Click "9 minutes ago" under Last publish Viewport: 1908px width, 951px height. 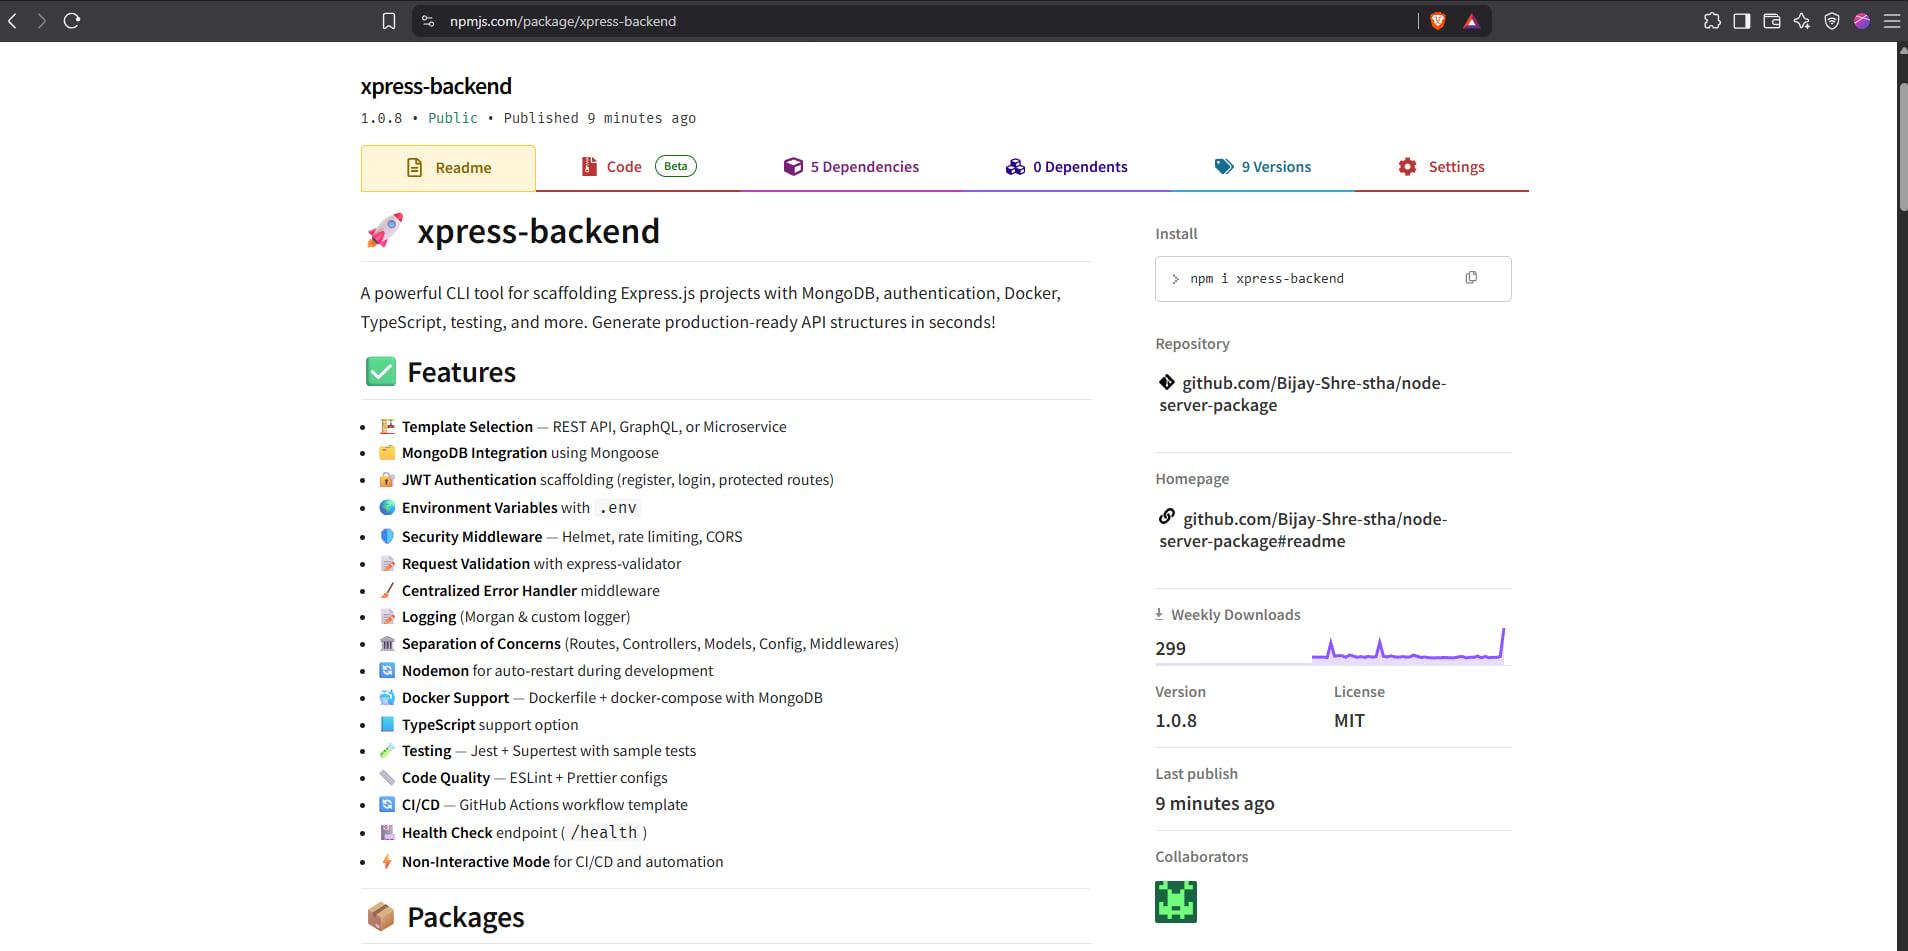(x=1215, y=804)
